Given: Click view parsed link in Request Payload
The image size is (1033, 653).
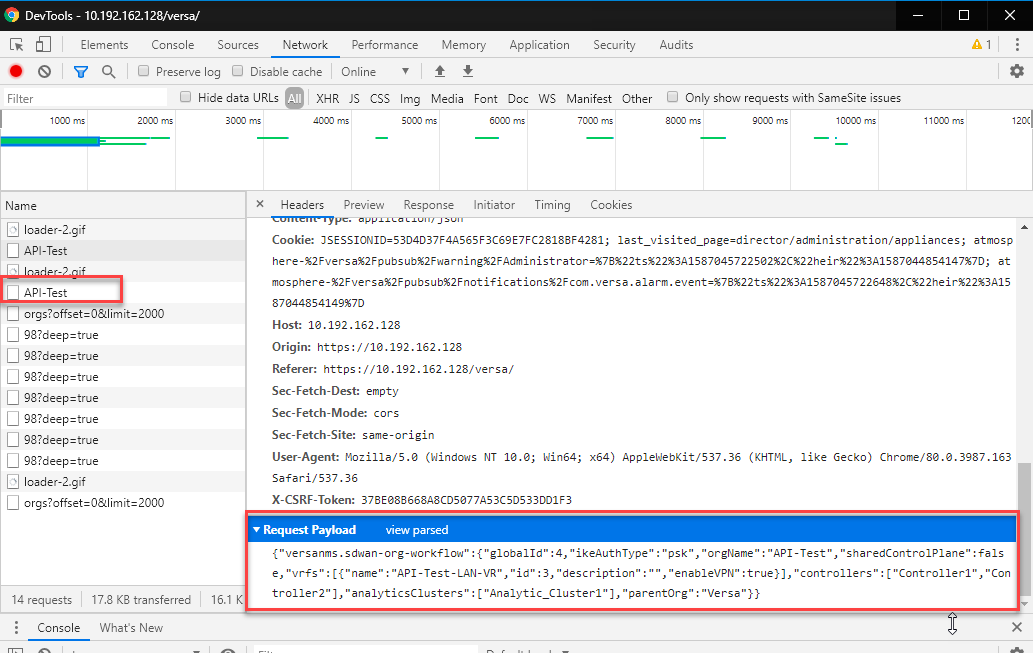Looking at the screenshot, I should point(417,530).
